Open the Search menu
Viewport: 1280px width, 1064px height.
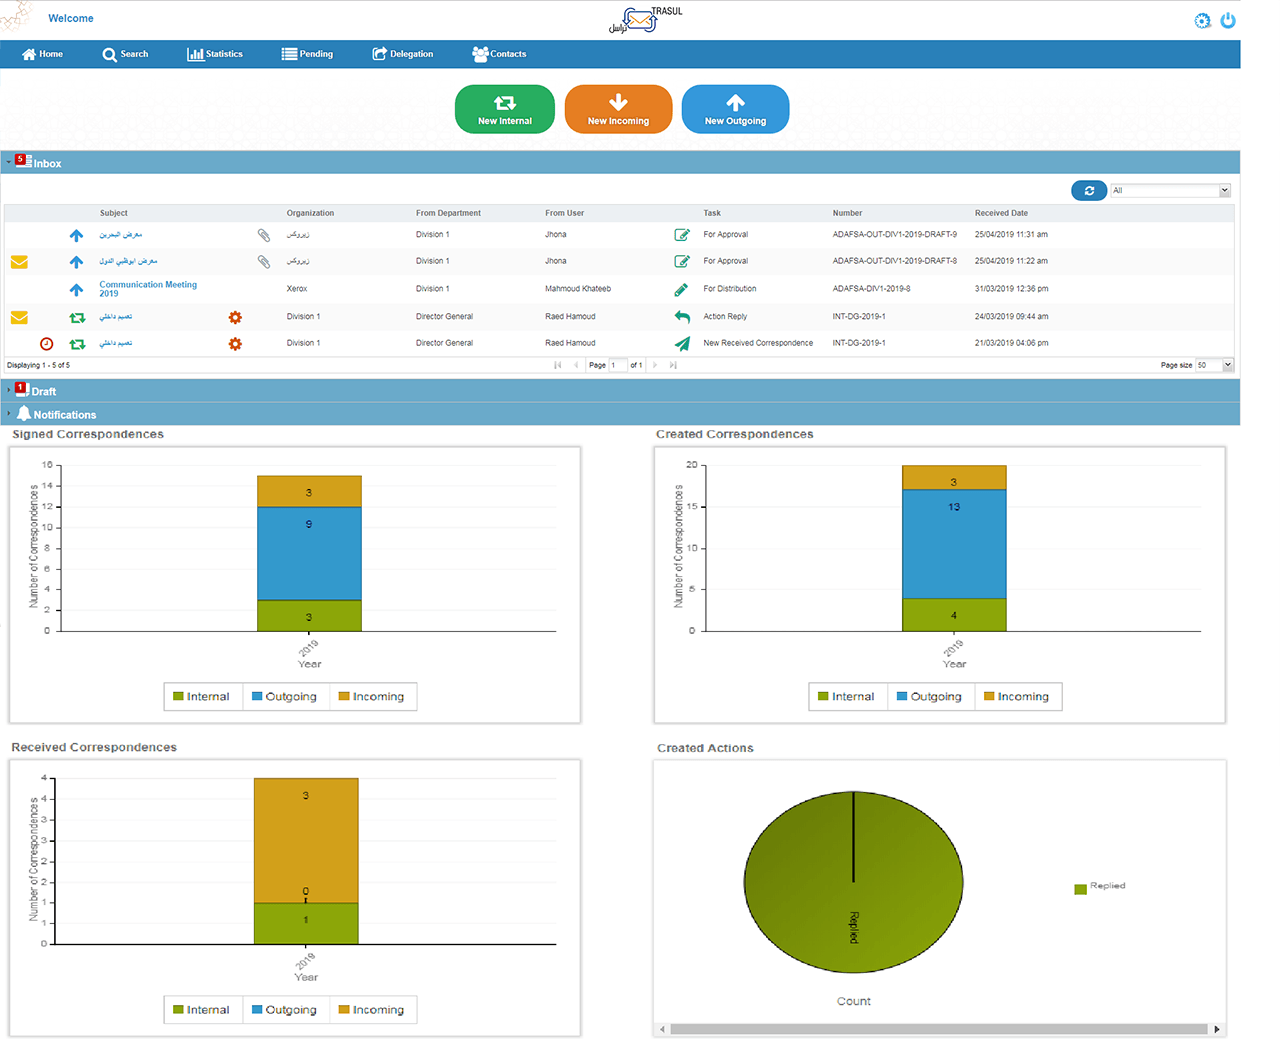coord(125,54)
